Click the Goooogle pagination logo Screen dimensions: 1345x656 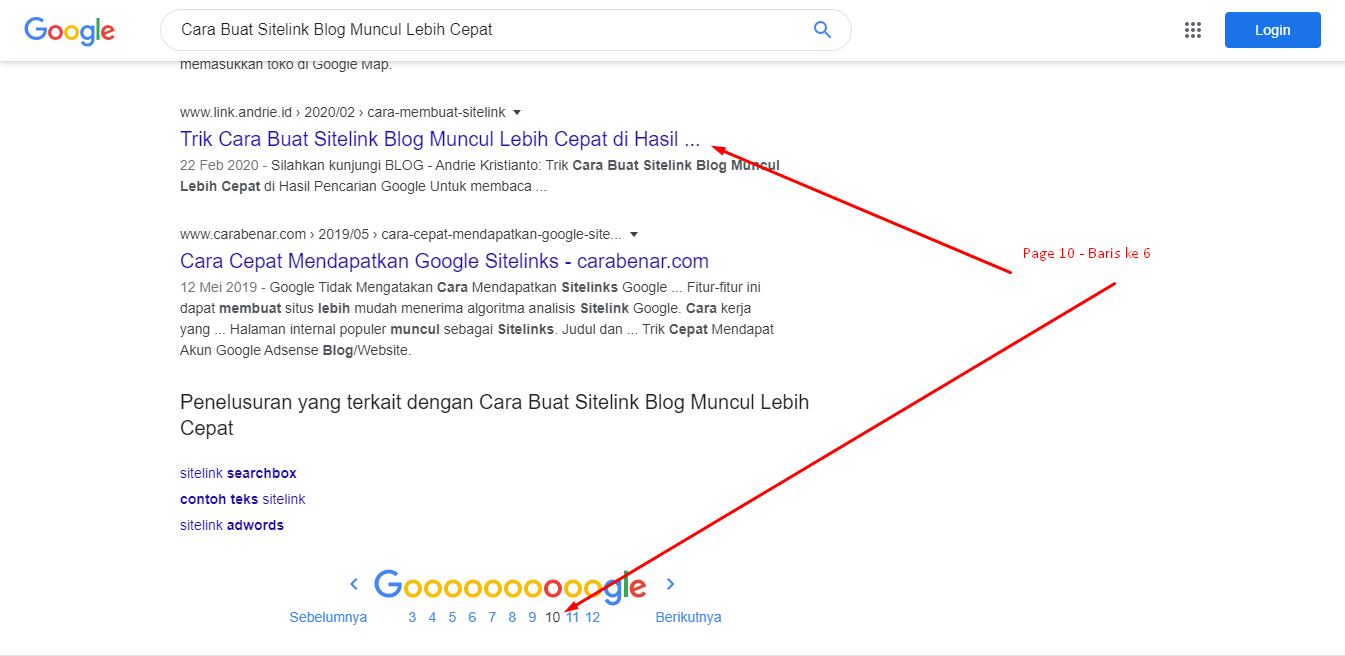510,587
